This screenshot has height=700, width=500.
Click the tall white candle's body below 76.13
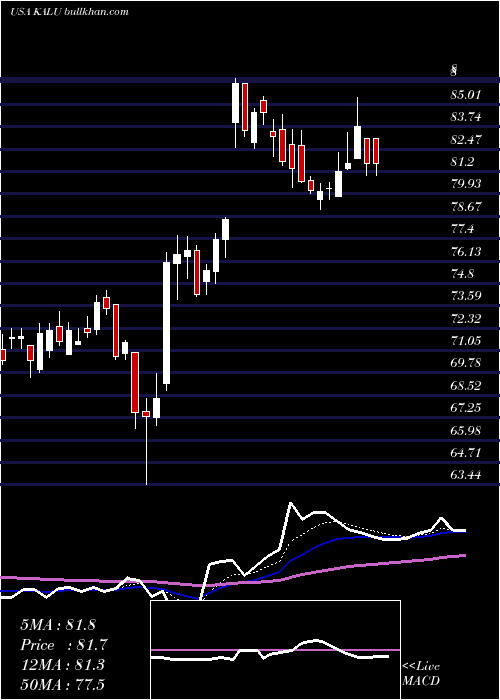tap(167, 323)
